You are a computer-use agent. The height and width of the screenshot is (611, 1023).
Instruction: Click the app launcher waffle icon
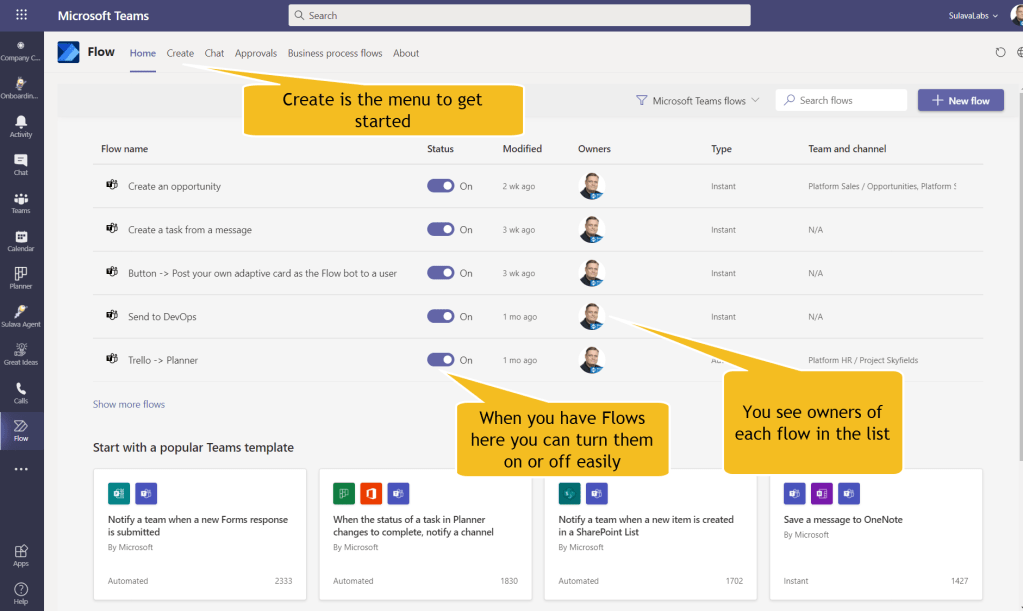(x=21, y=15)
